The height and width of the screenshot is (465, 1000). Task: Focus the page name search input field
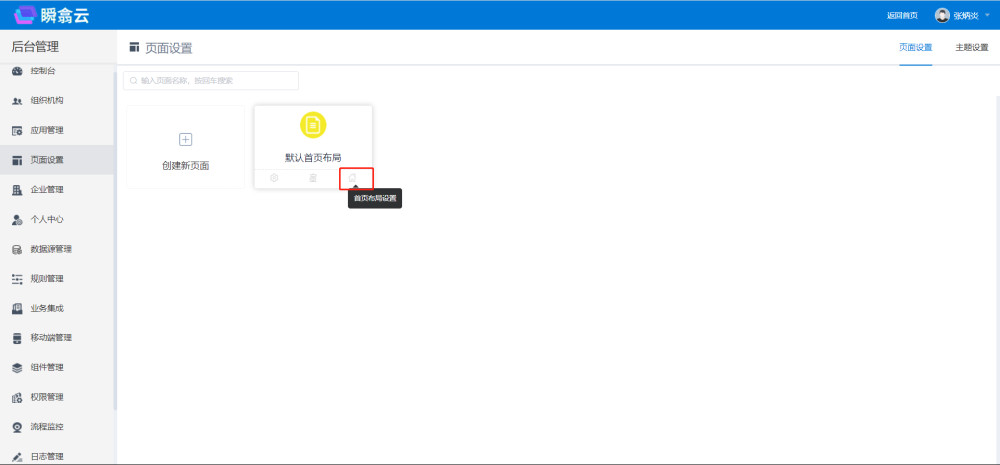(215, 80)
